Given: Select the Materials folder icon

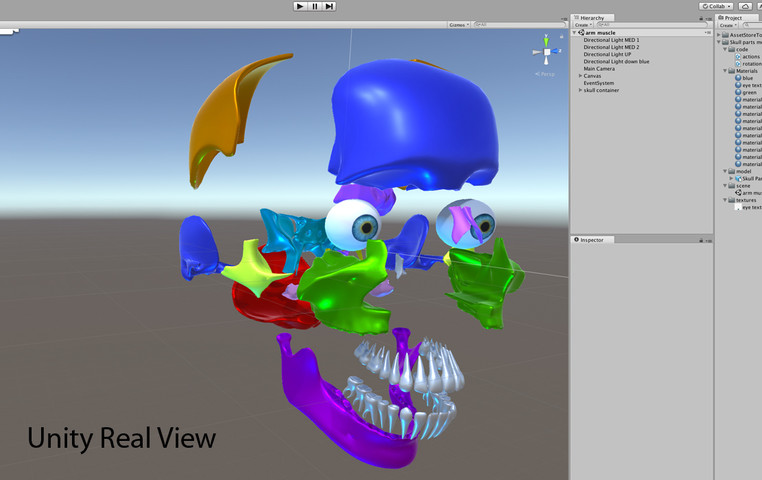Looking at the screenshot, I should (x=732, y=71).
